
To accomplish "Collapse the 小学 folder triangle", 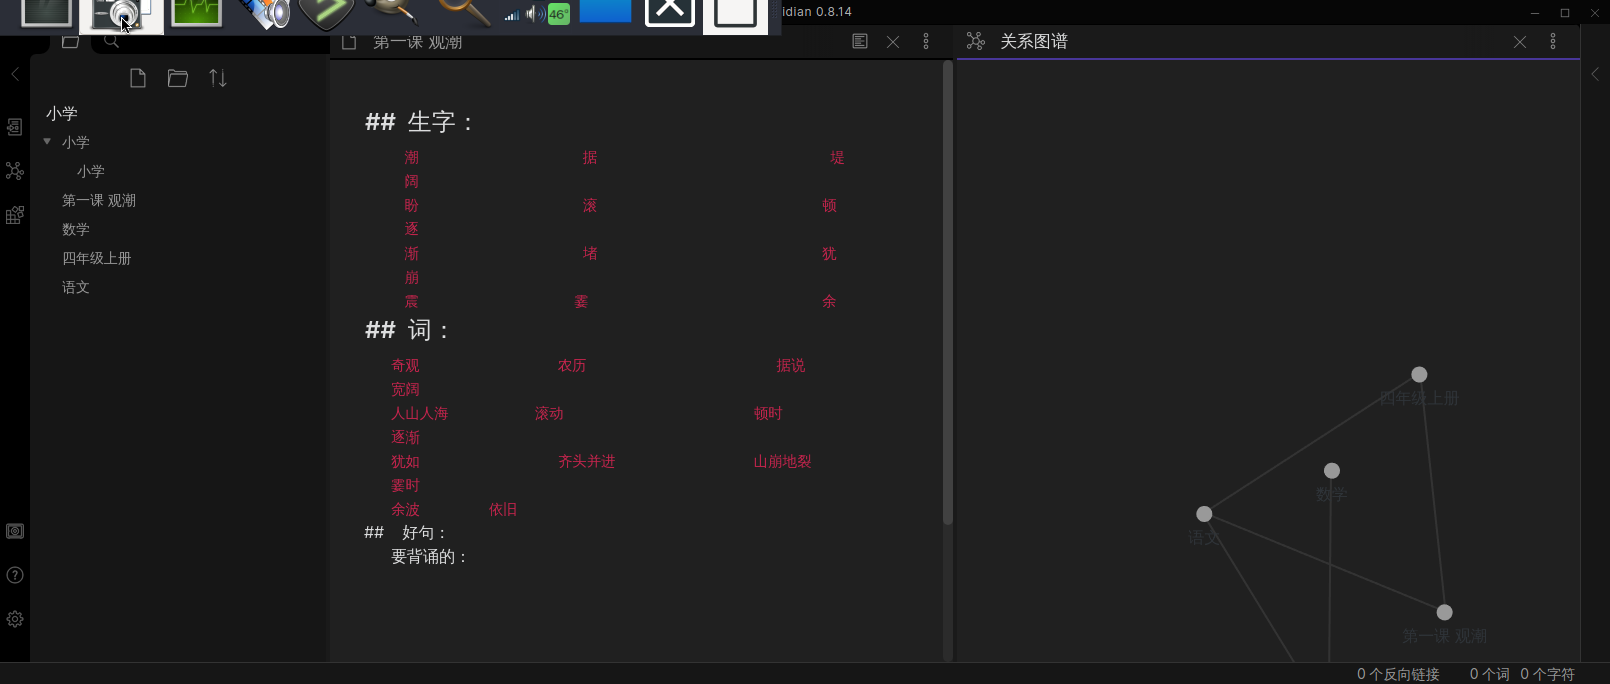I will 47,142.
